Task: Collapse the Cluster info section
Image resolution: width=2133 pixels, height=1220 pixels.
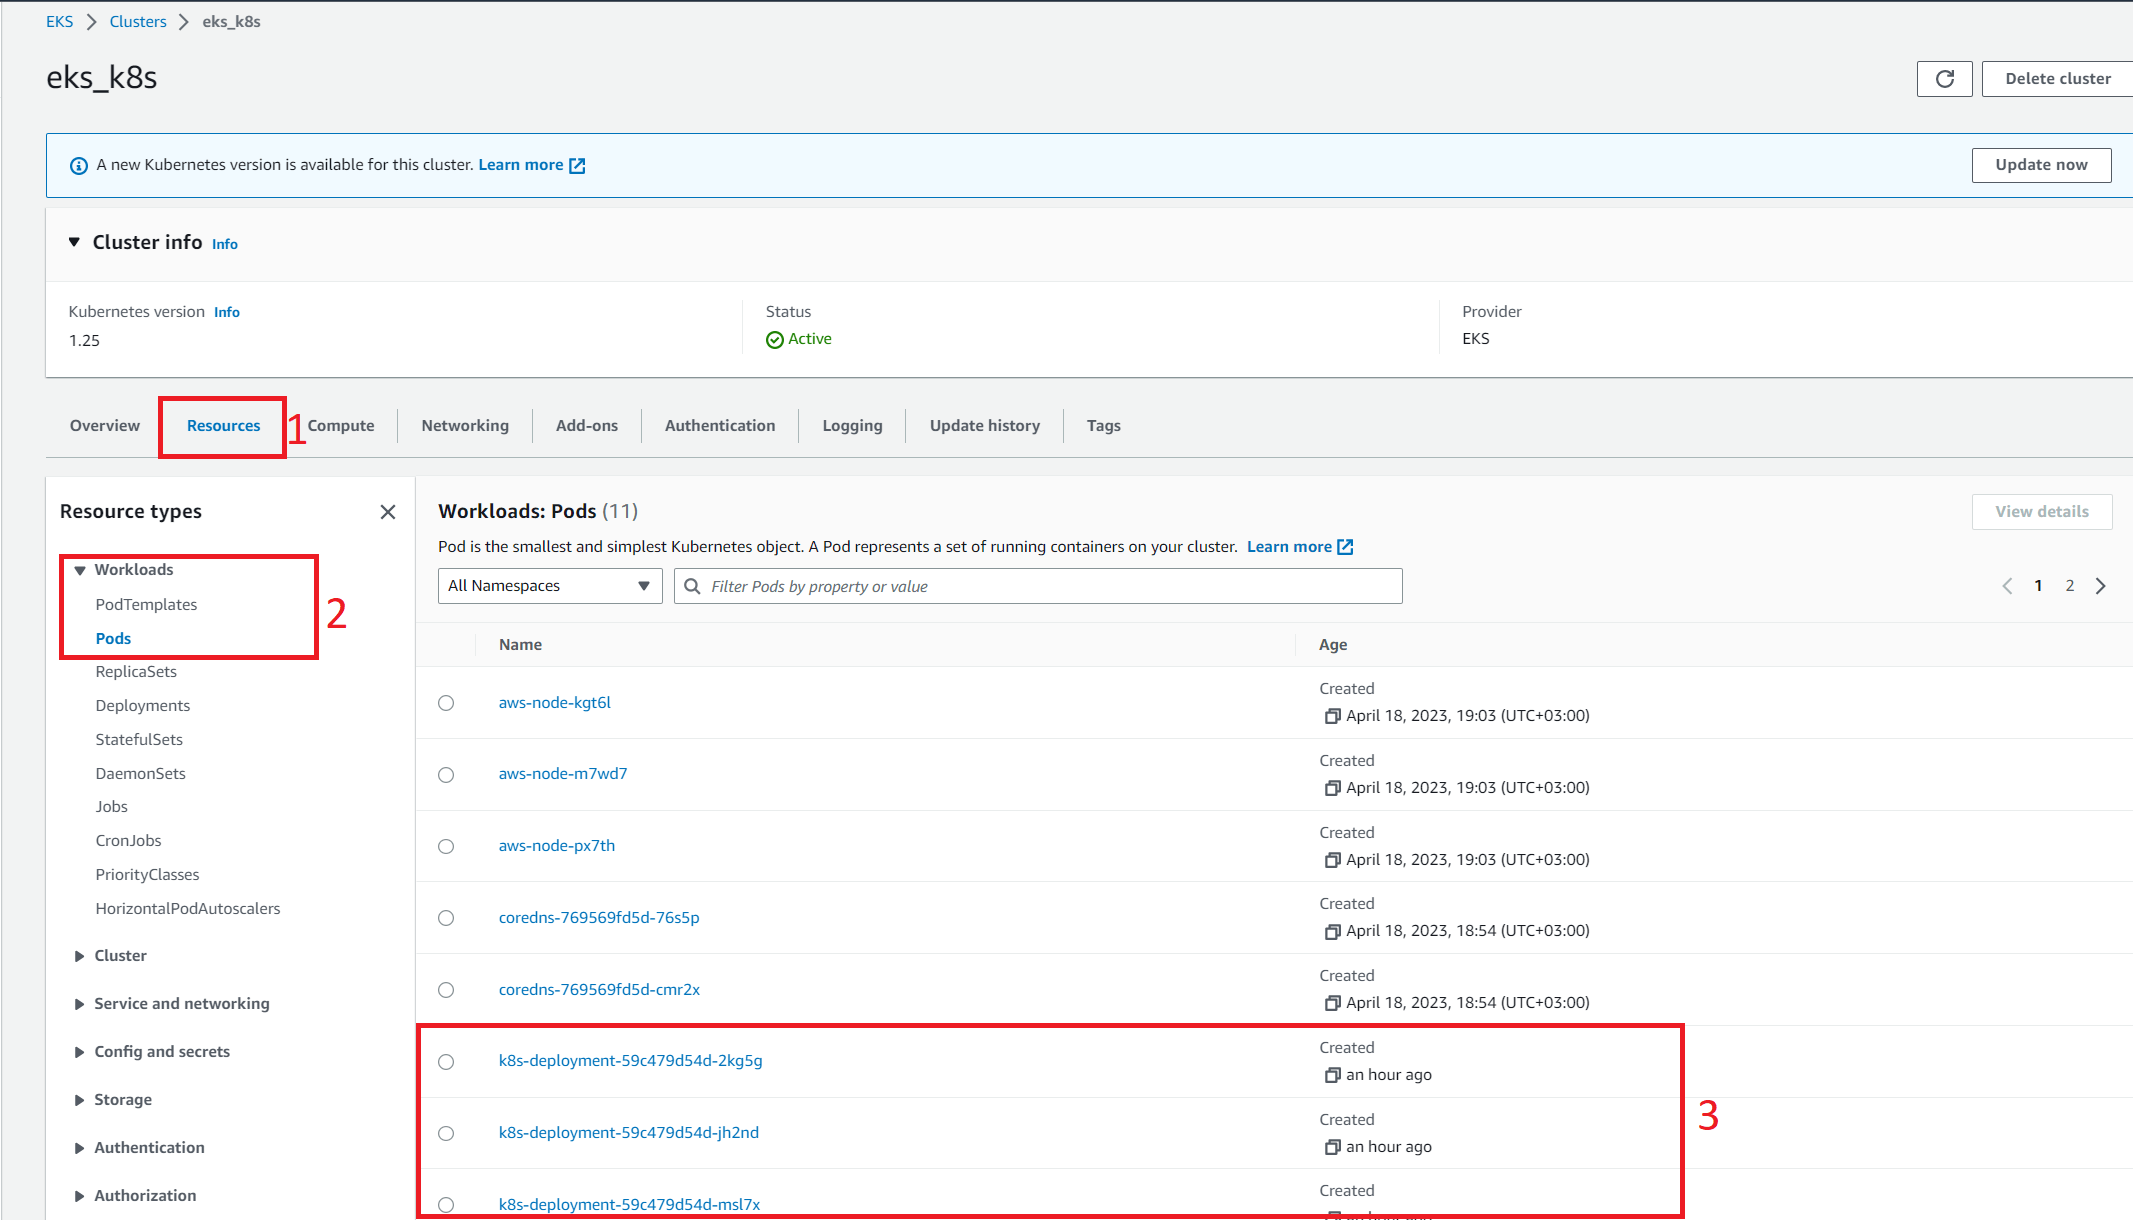Action: pos(74,241)
